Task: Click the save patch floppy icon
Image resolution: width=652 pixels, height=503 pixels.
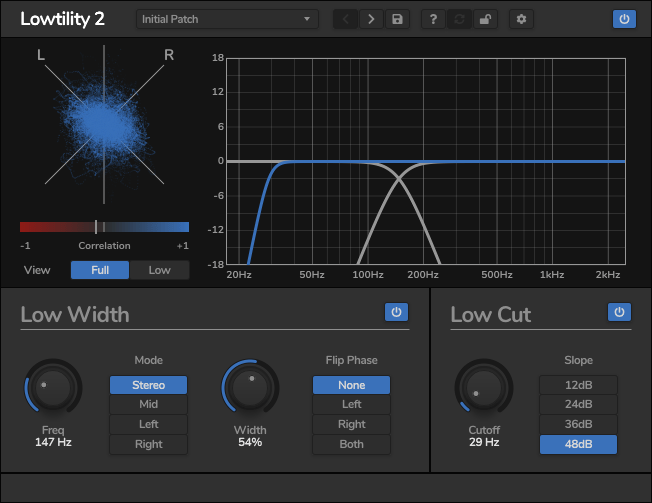Action: tap(397, 19)
